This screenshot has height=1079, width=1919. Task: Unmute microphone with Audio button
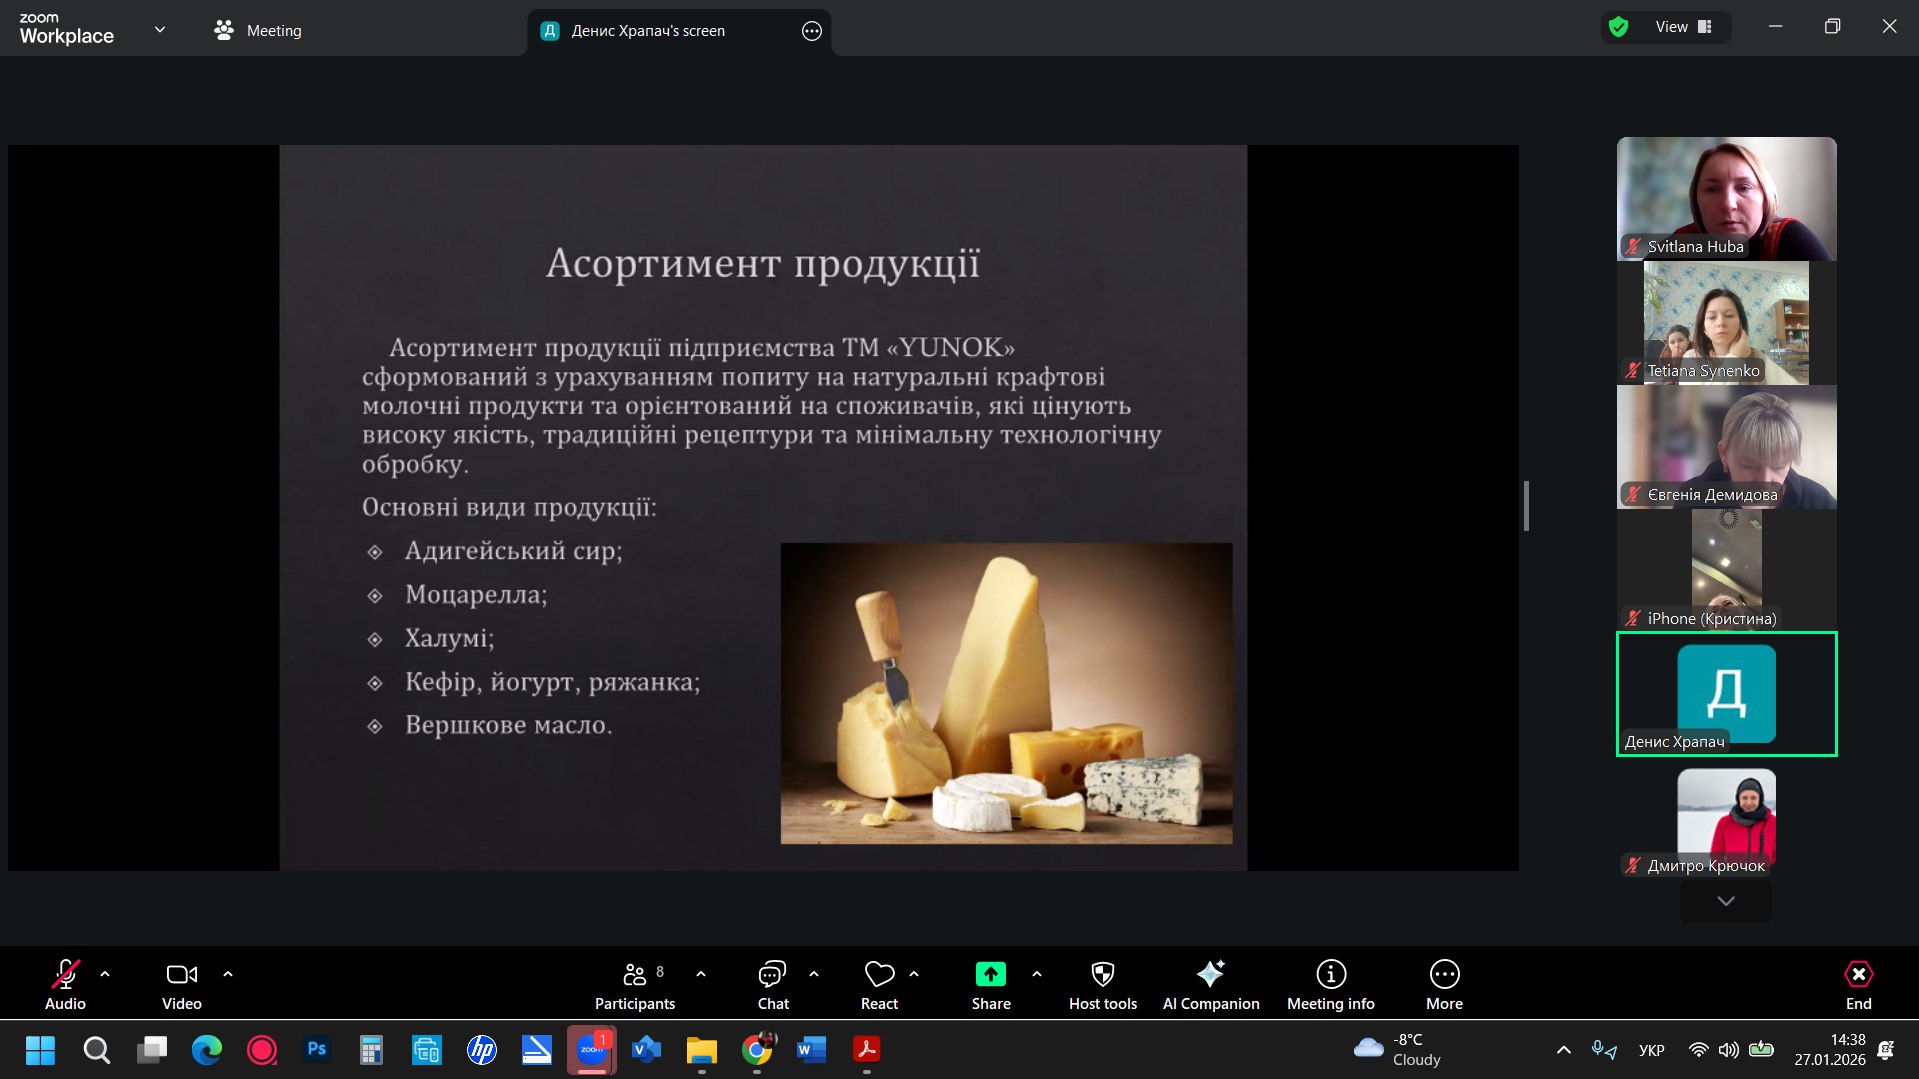65,985
